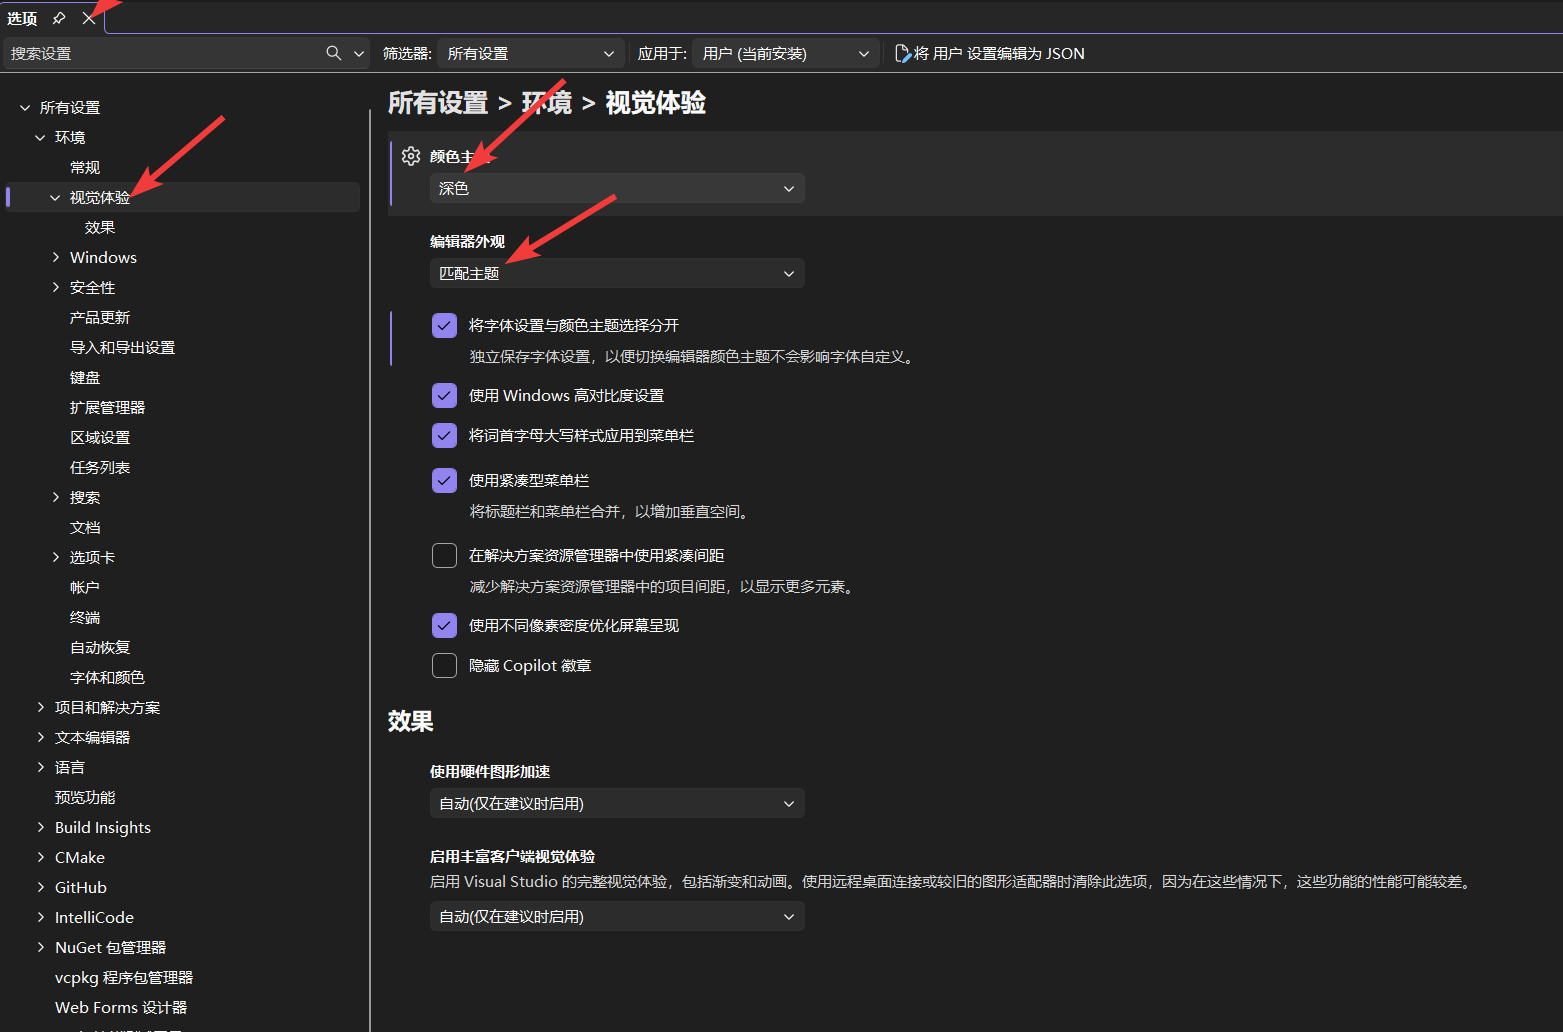1563x1032 pixels.
Task: Open the 颜色主题 dropdown showing 深色
Action: pos(616,188)
